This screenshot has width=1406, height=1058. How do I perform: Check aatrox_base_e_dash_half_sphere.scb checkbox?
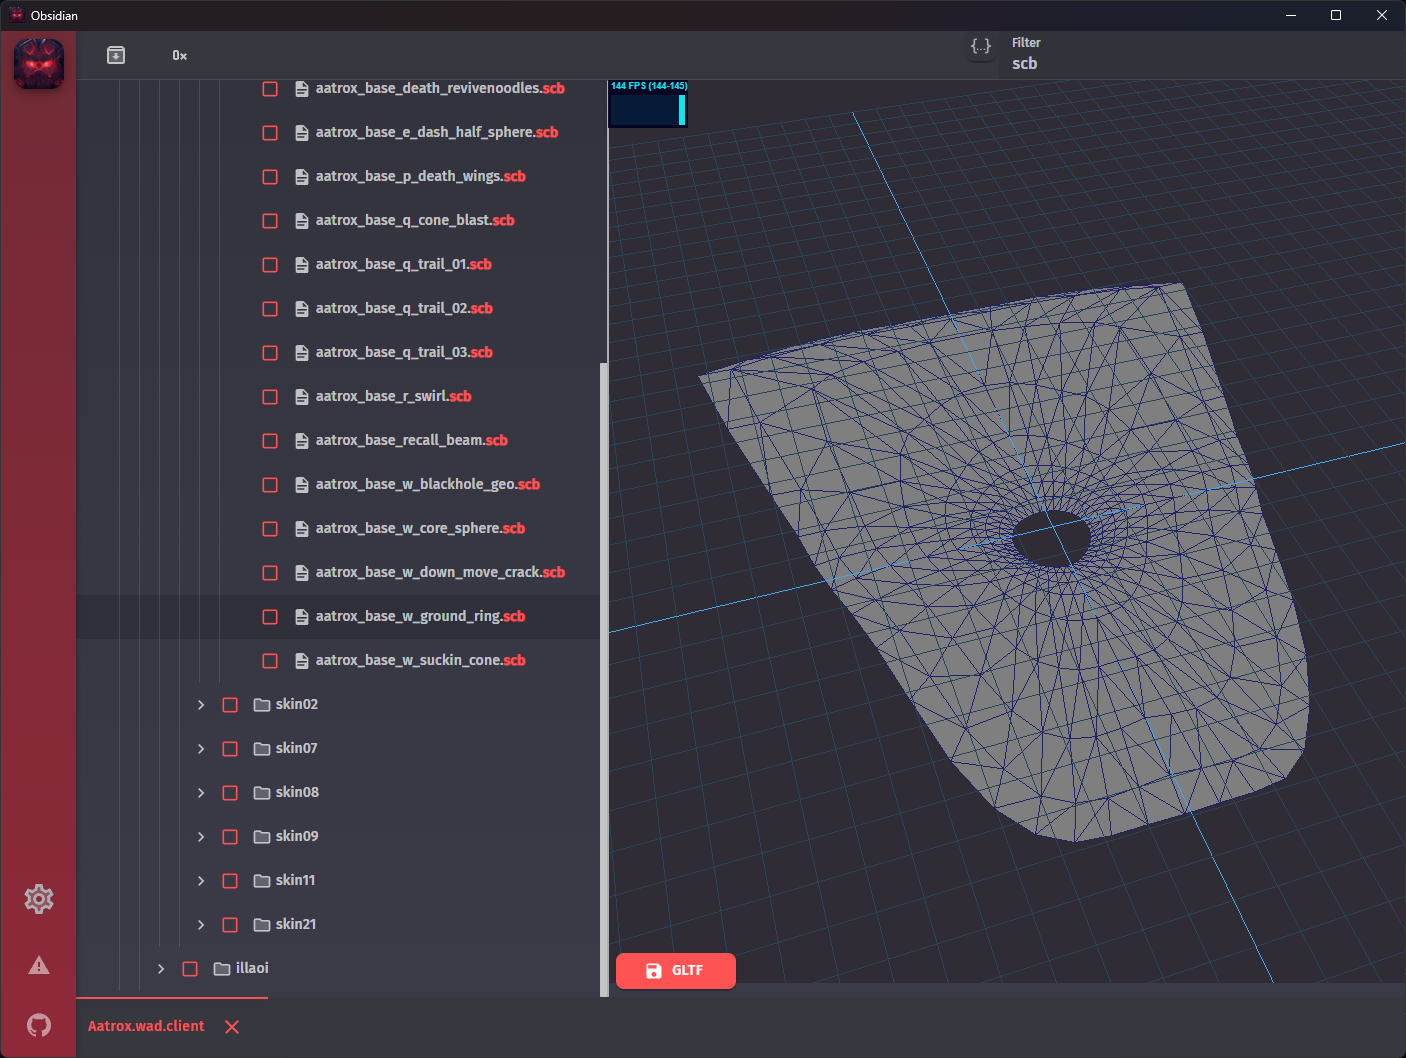pos(270,133)
